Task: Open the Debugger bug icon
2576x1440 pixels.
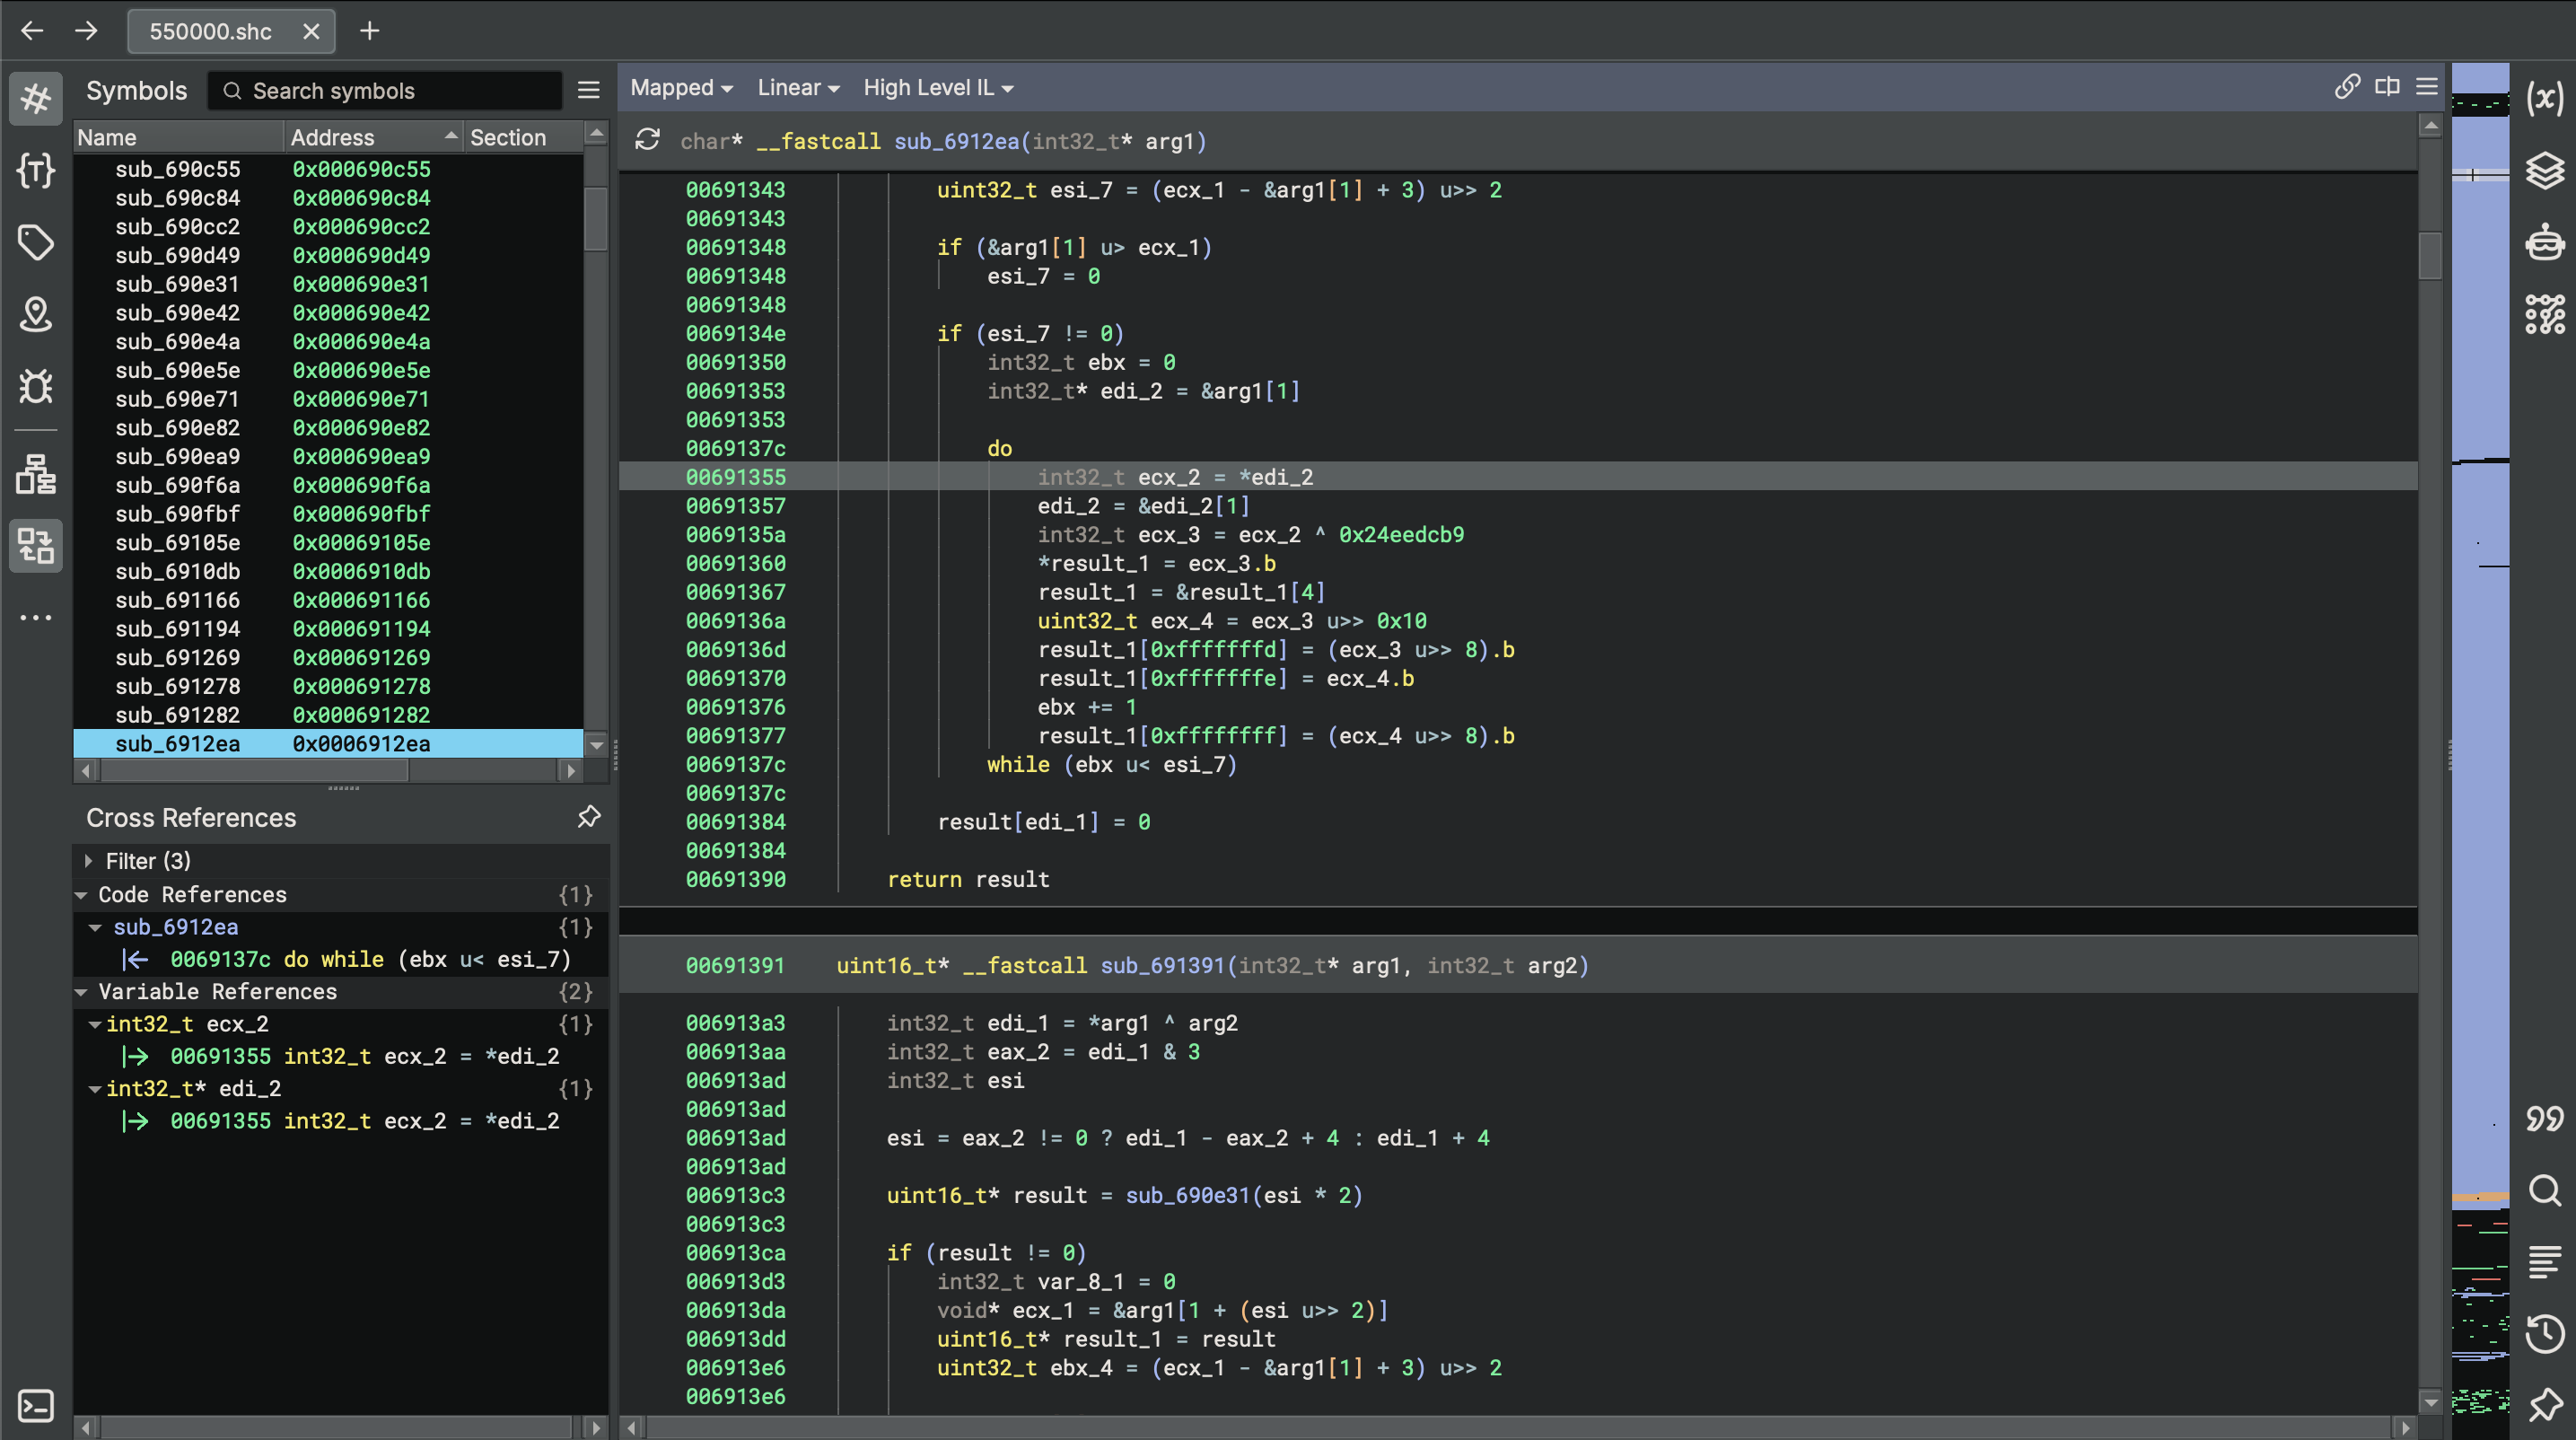Action: click(x=36, y=386)
